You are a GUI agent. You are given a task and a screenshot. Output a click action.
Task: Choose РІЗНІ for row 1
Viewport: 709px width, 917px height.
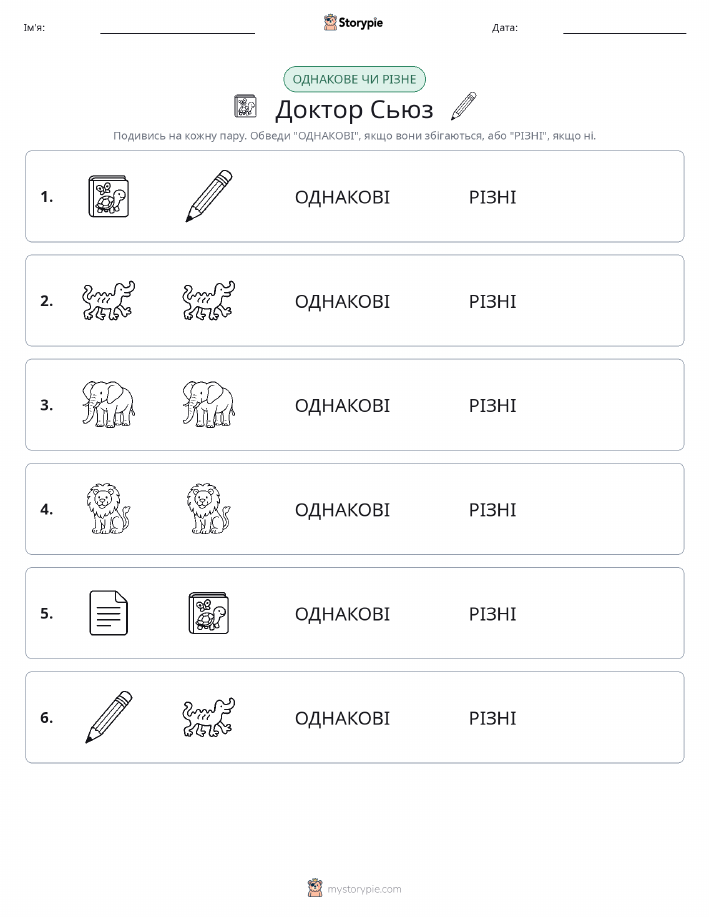coord(493,197)
